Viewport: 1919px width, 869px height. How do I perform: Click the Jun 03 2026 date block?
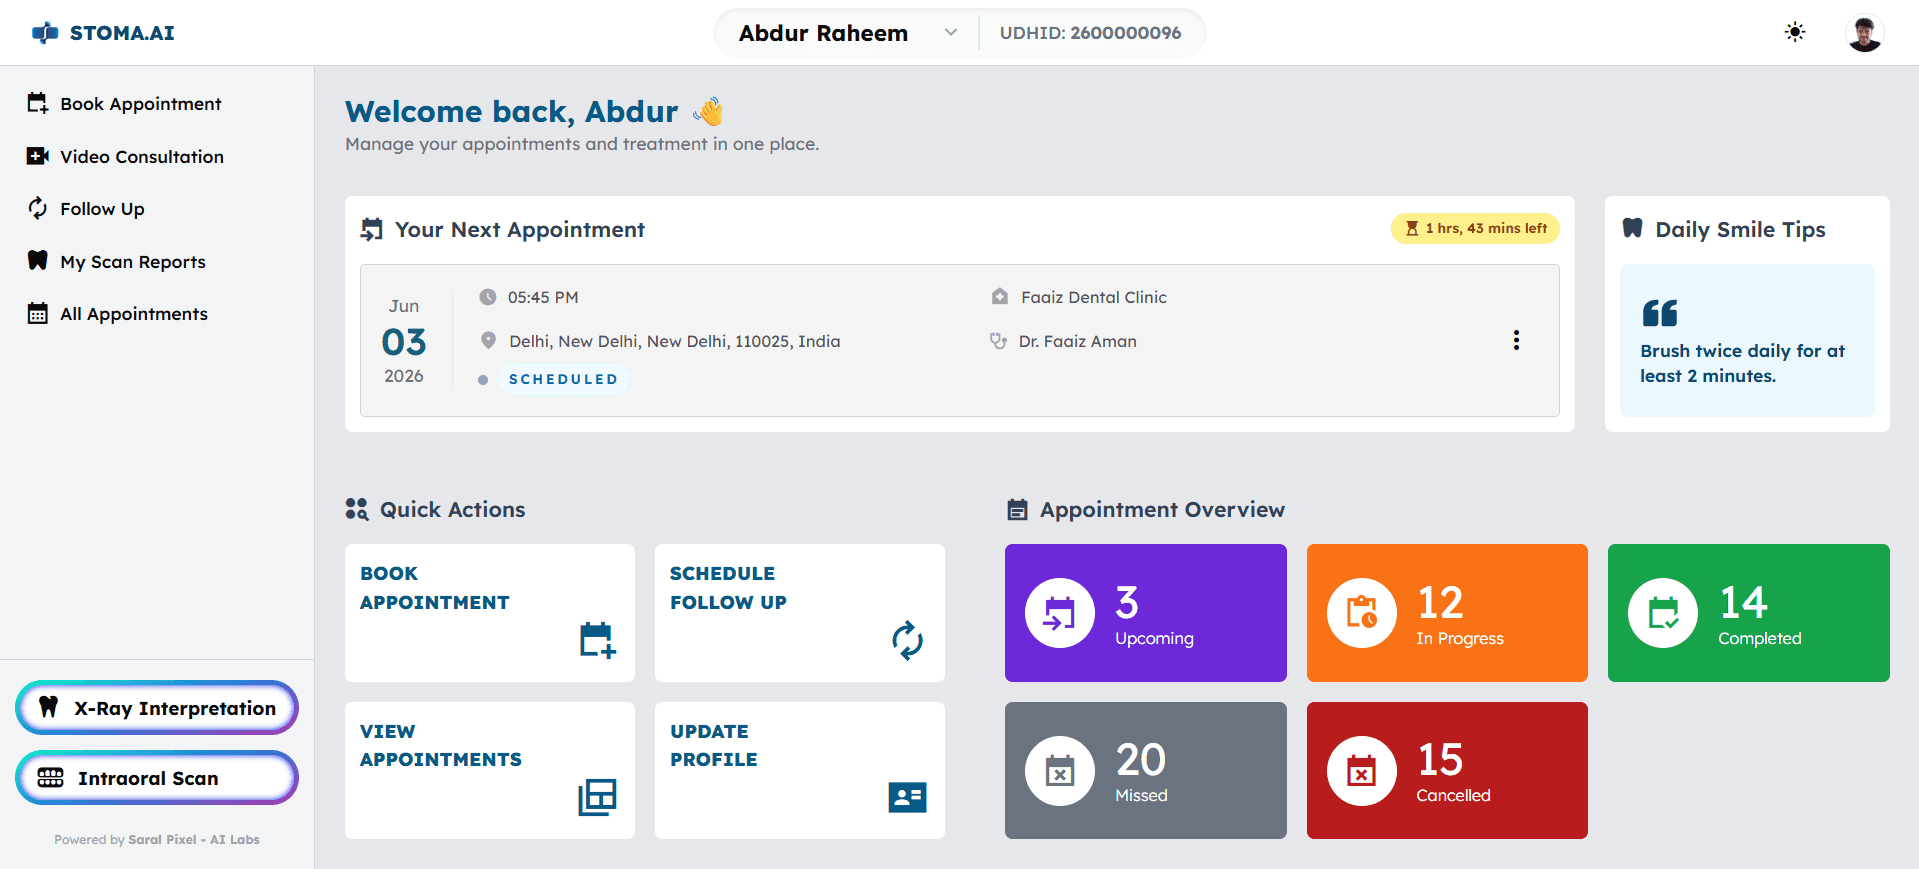point(404,341)
